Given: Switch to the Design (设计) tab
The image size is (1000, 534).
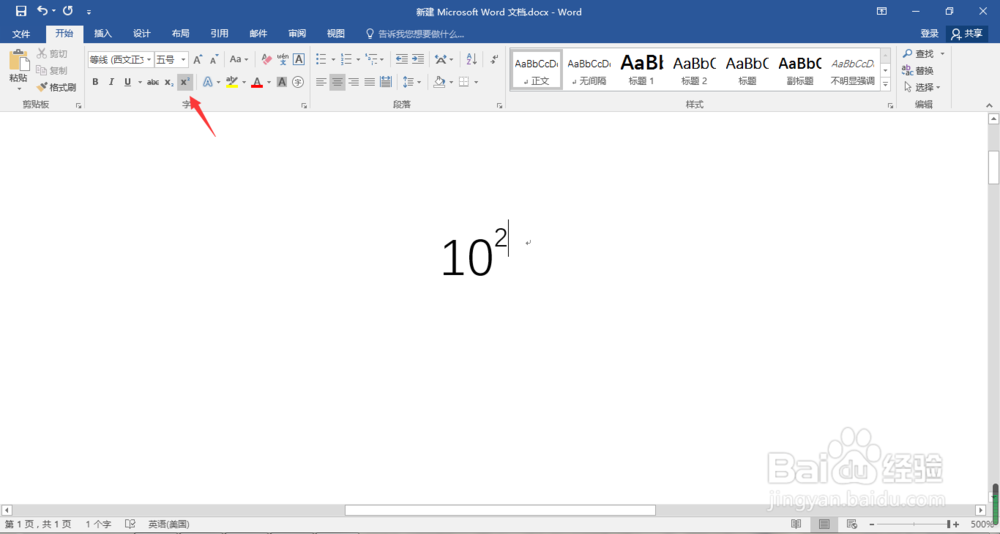Looking at the screenshot, I should (142, 34).
